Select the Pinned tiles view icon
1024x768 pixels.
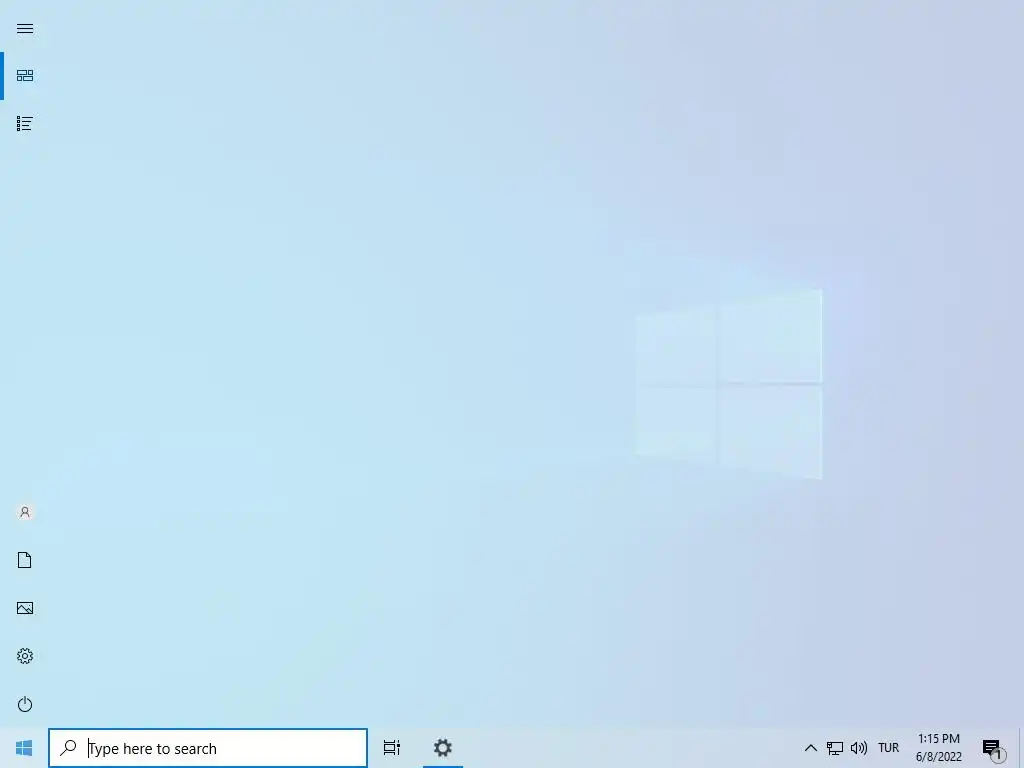25,76
